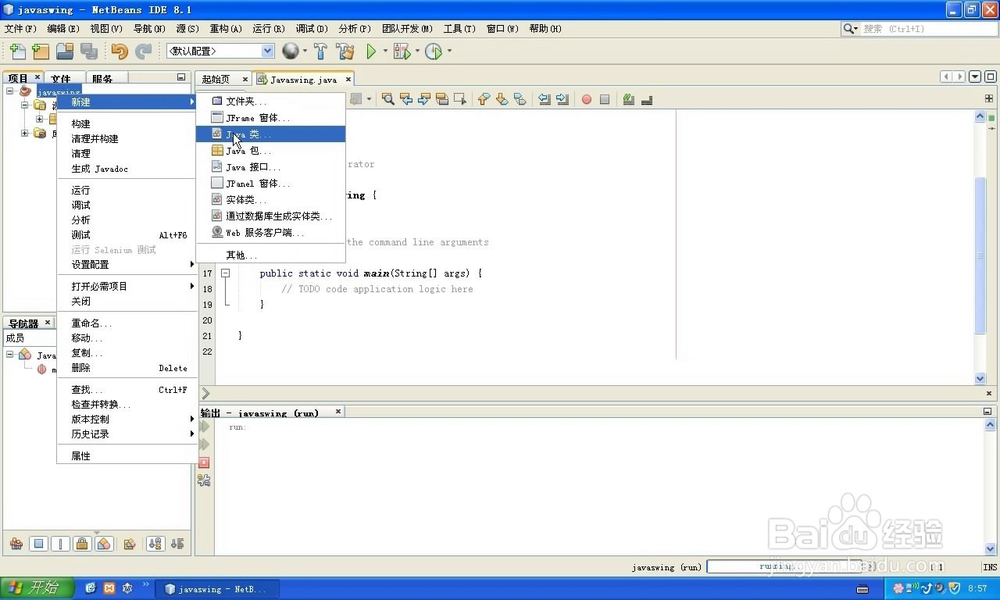Click the Open Project toolbar icon
This screenshot has height=600, width=1000.
point(64,51)
